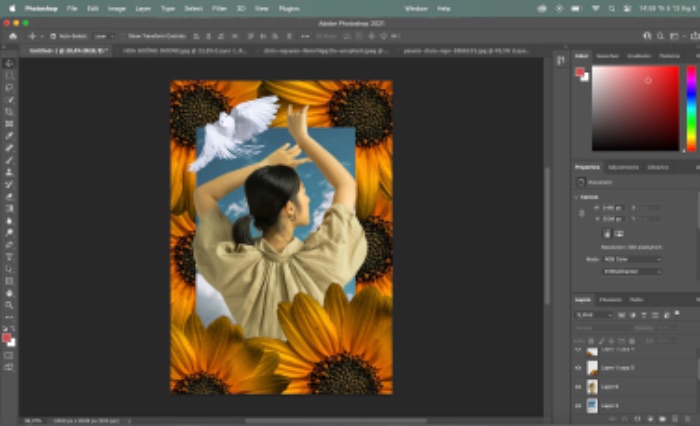700x426 pixels.
Task: Click the horizontal canvas scrollbar
Action: point(336,421)
